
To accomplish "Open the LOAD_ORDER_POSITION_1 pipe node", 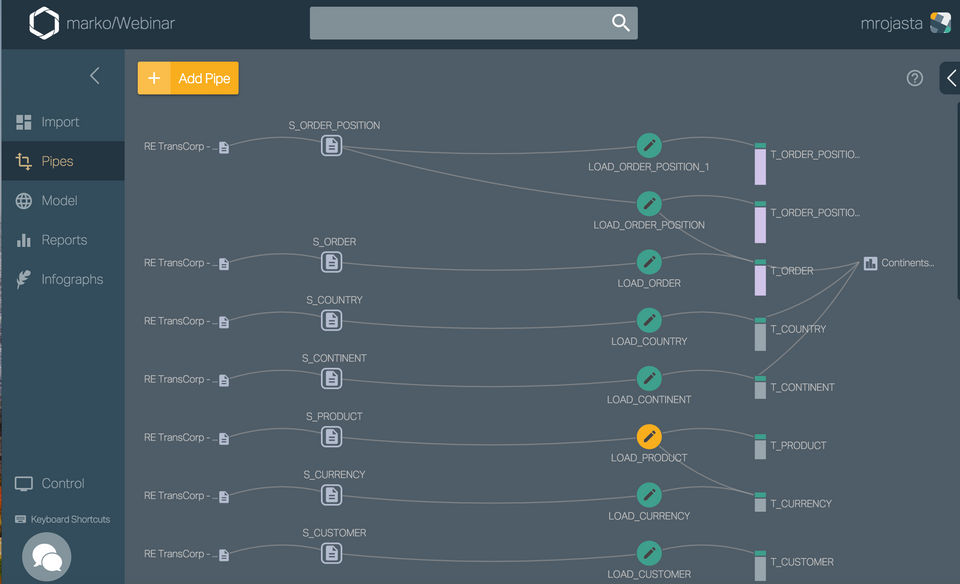I will [x=649, y=146].
